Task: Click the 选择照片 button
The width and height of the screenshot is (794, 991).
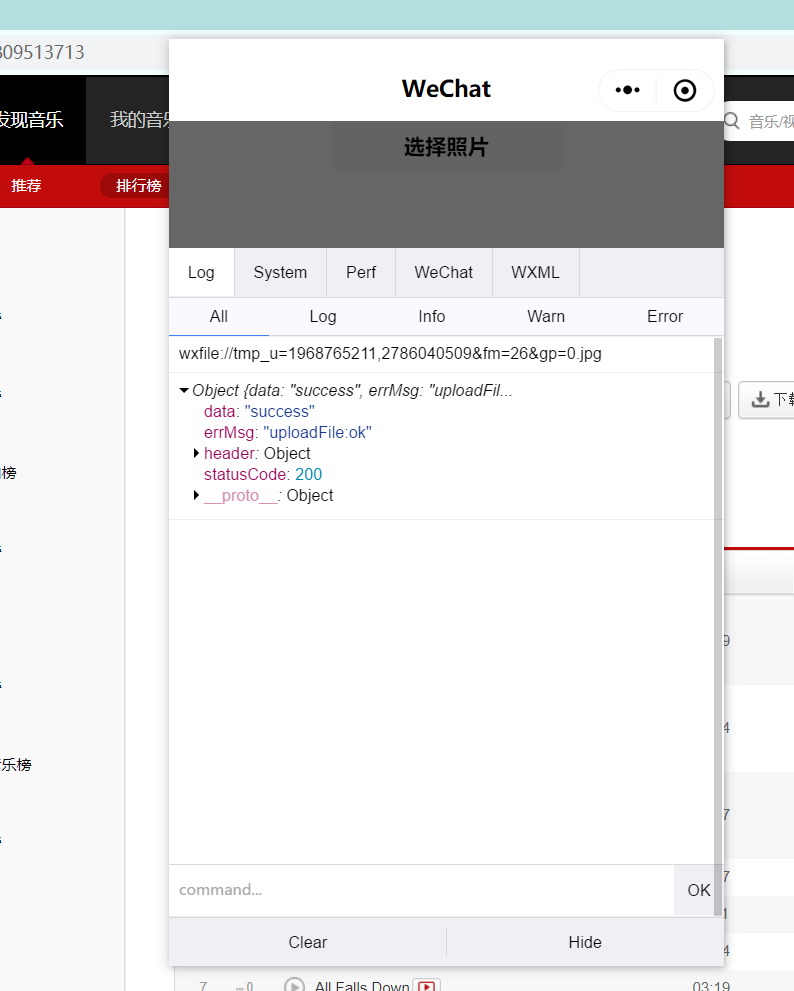Action: coord(446,147)
